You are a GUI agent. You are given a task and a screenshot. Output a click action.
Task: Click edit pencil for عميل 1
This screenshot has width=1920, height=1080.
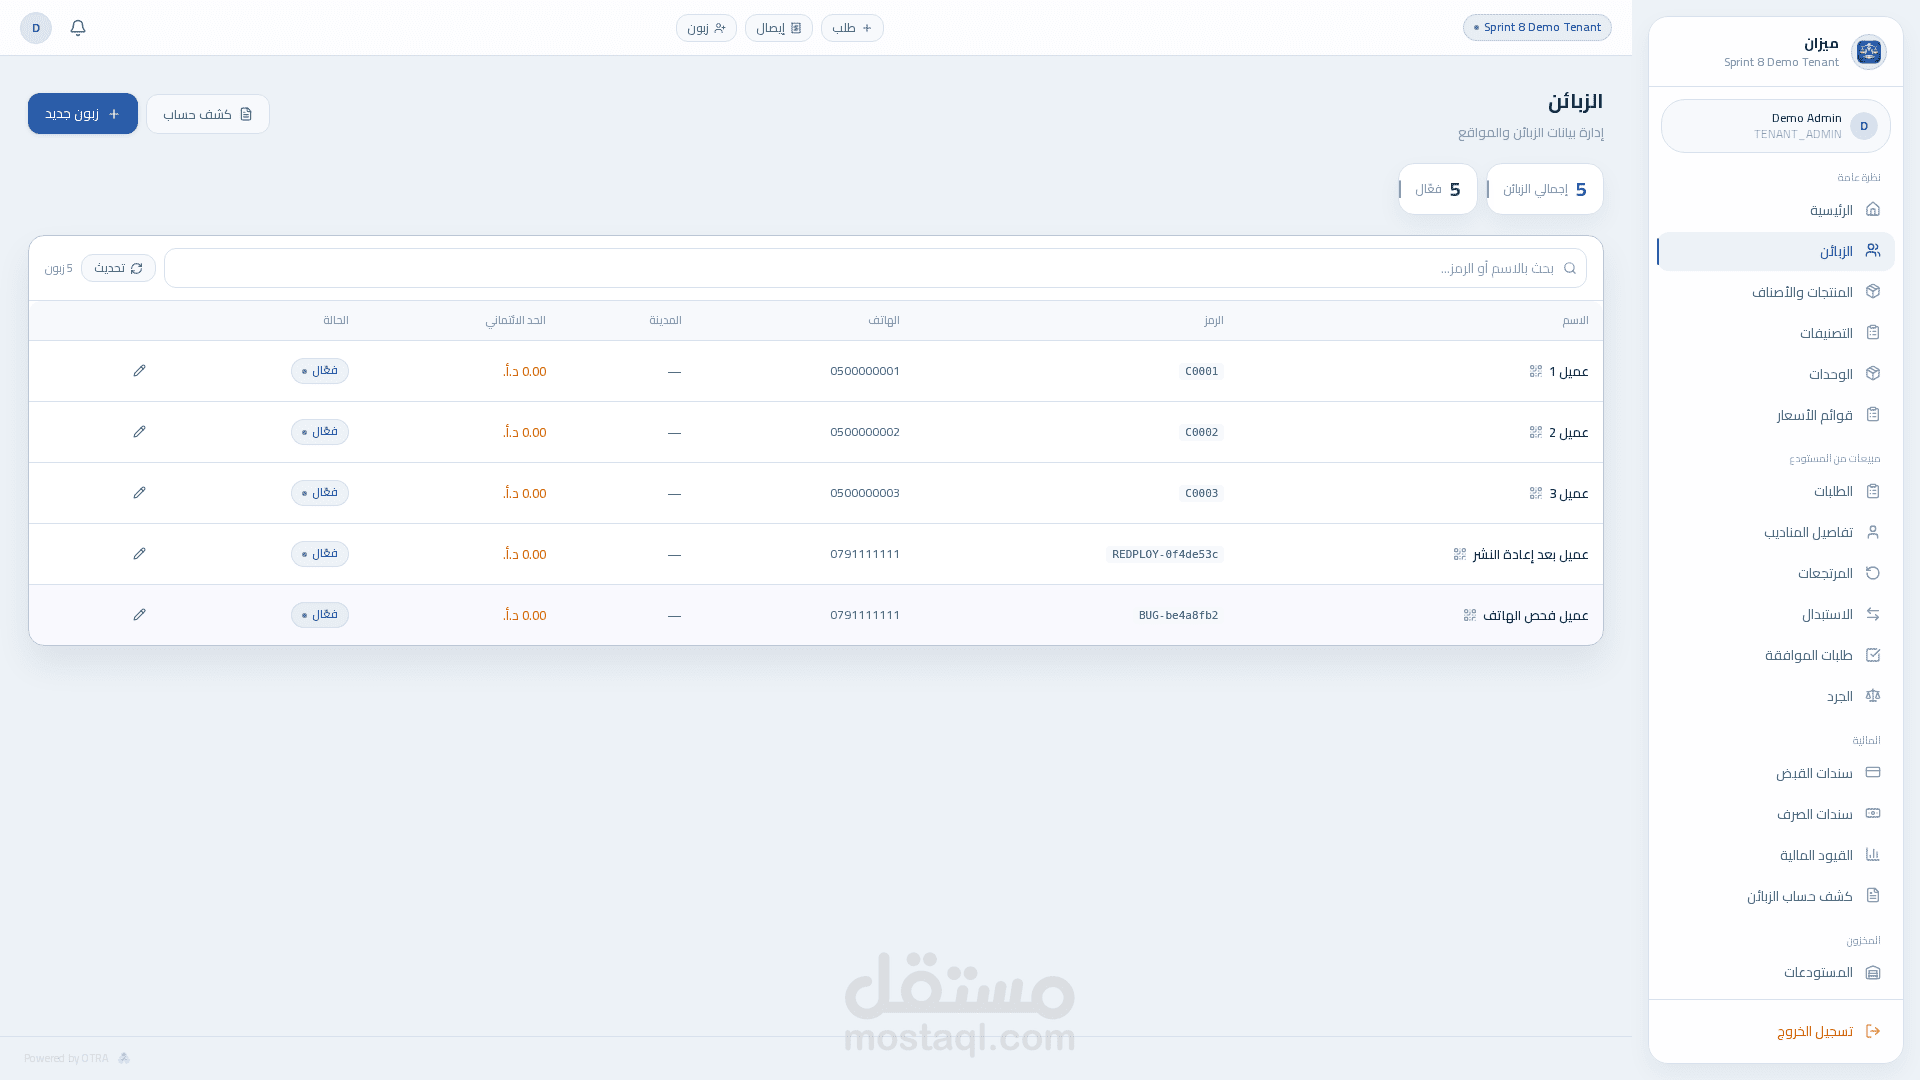pyautogui.click(x=139, y=371)
